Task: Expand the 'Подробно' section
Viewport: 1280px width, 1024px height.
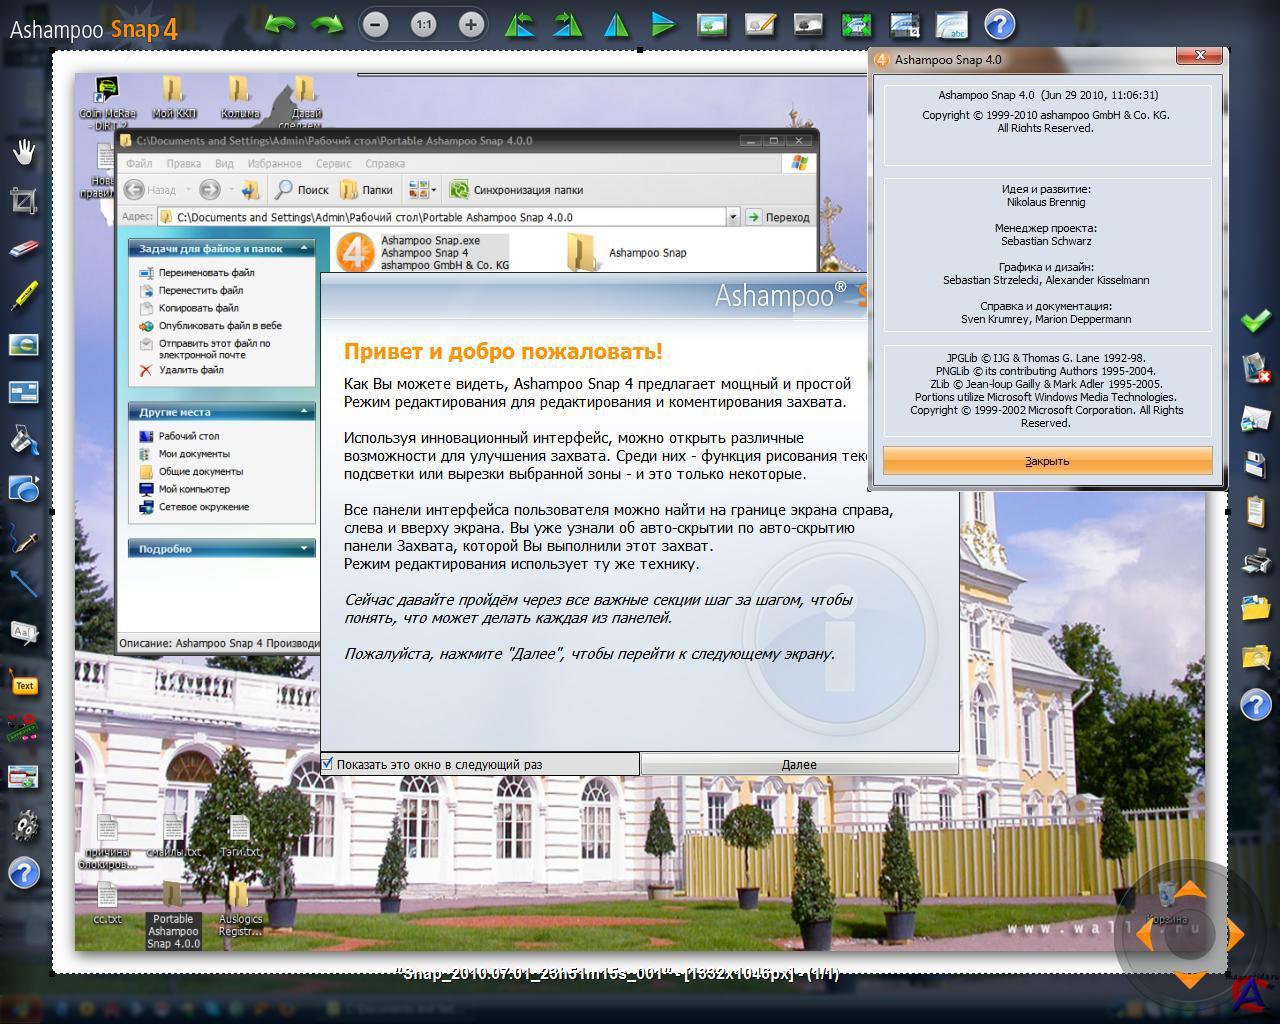Action: point(304,548)
